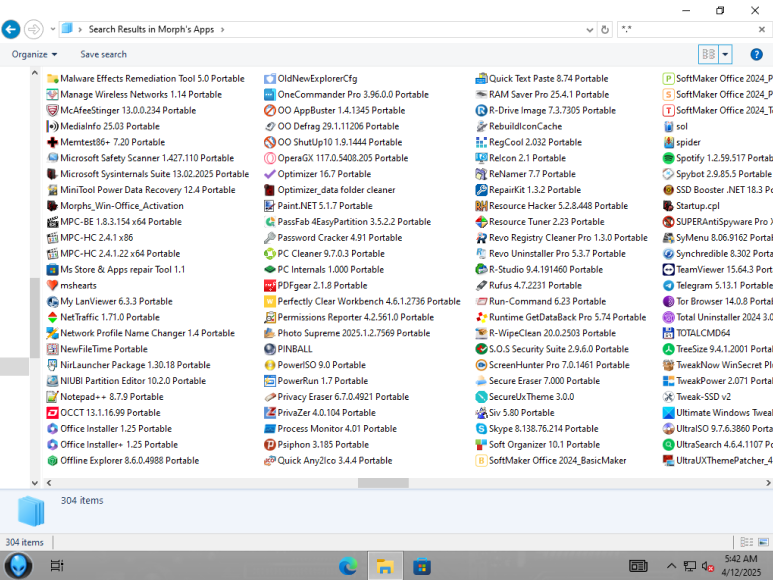This screenshot has height=580, width=773.
Task: Switch to details view in status bar
Action: [x=747, y=542]
